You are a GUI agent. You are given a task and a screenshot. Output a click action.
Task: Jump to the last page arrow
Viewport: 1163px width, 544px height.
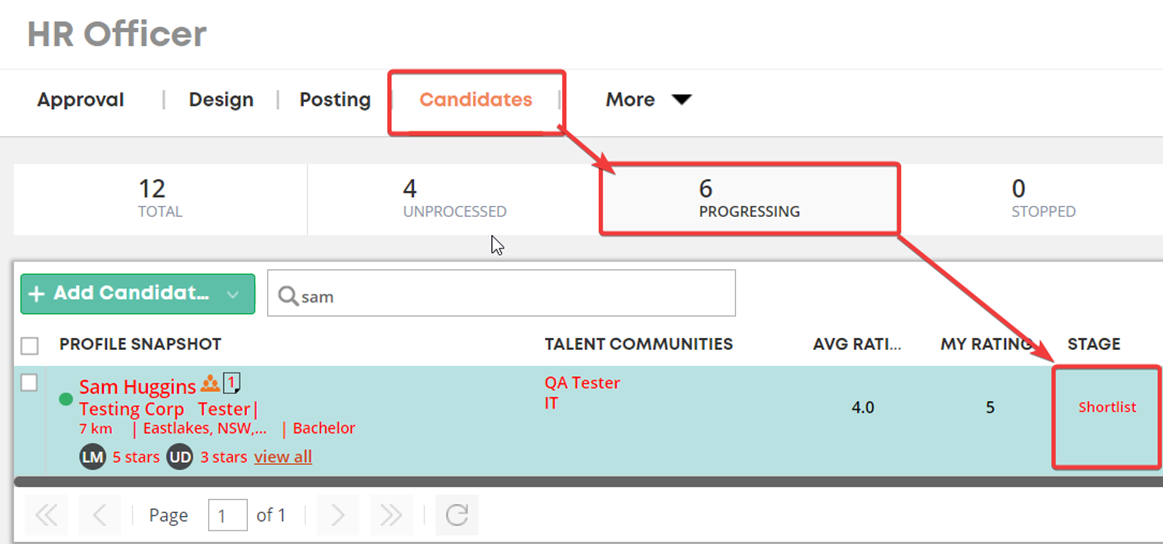[x=391, y=515]
